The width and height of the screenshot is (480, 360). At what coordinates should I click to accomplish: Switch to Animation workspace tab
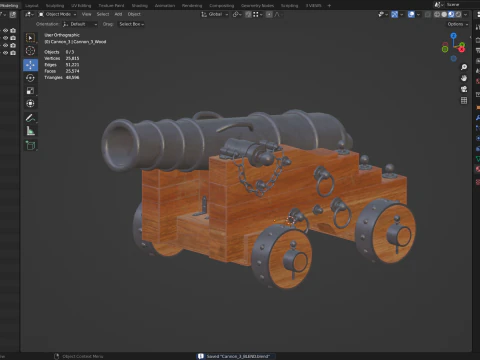(x=165, y=5)
